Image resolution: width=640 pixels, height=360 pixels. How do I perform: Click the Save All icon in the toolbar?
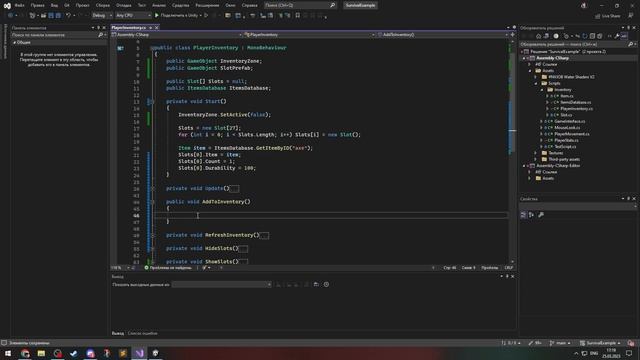click(58, 15)
